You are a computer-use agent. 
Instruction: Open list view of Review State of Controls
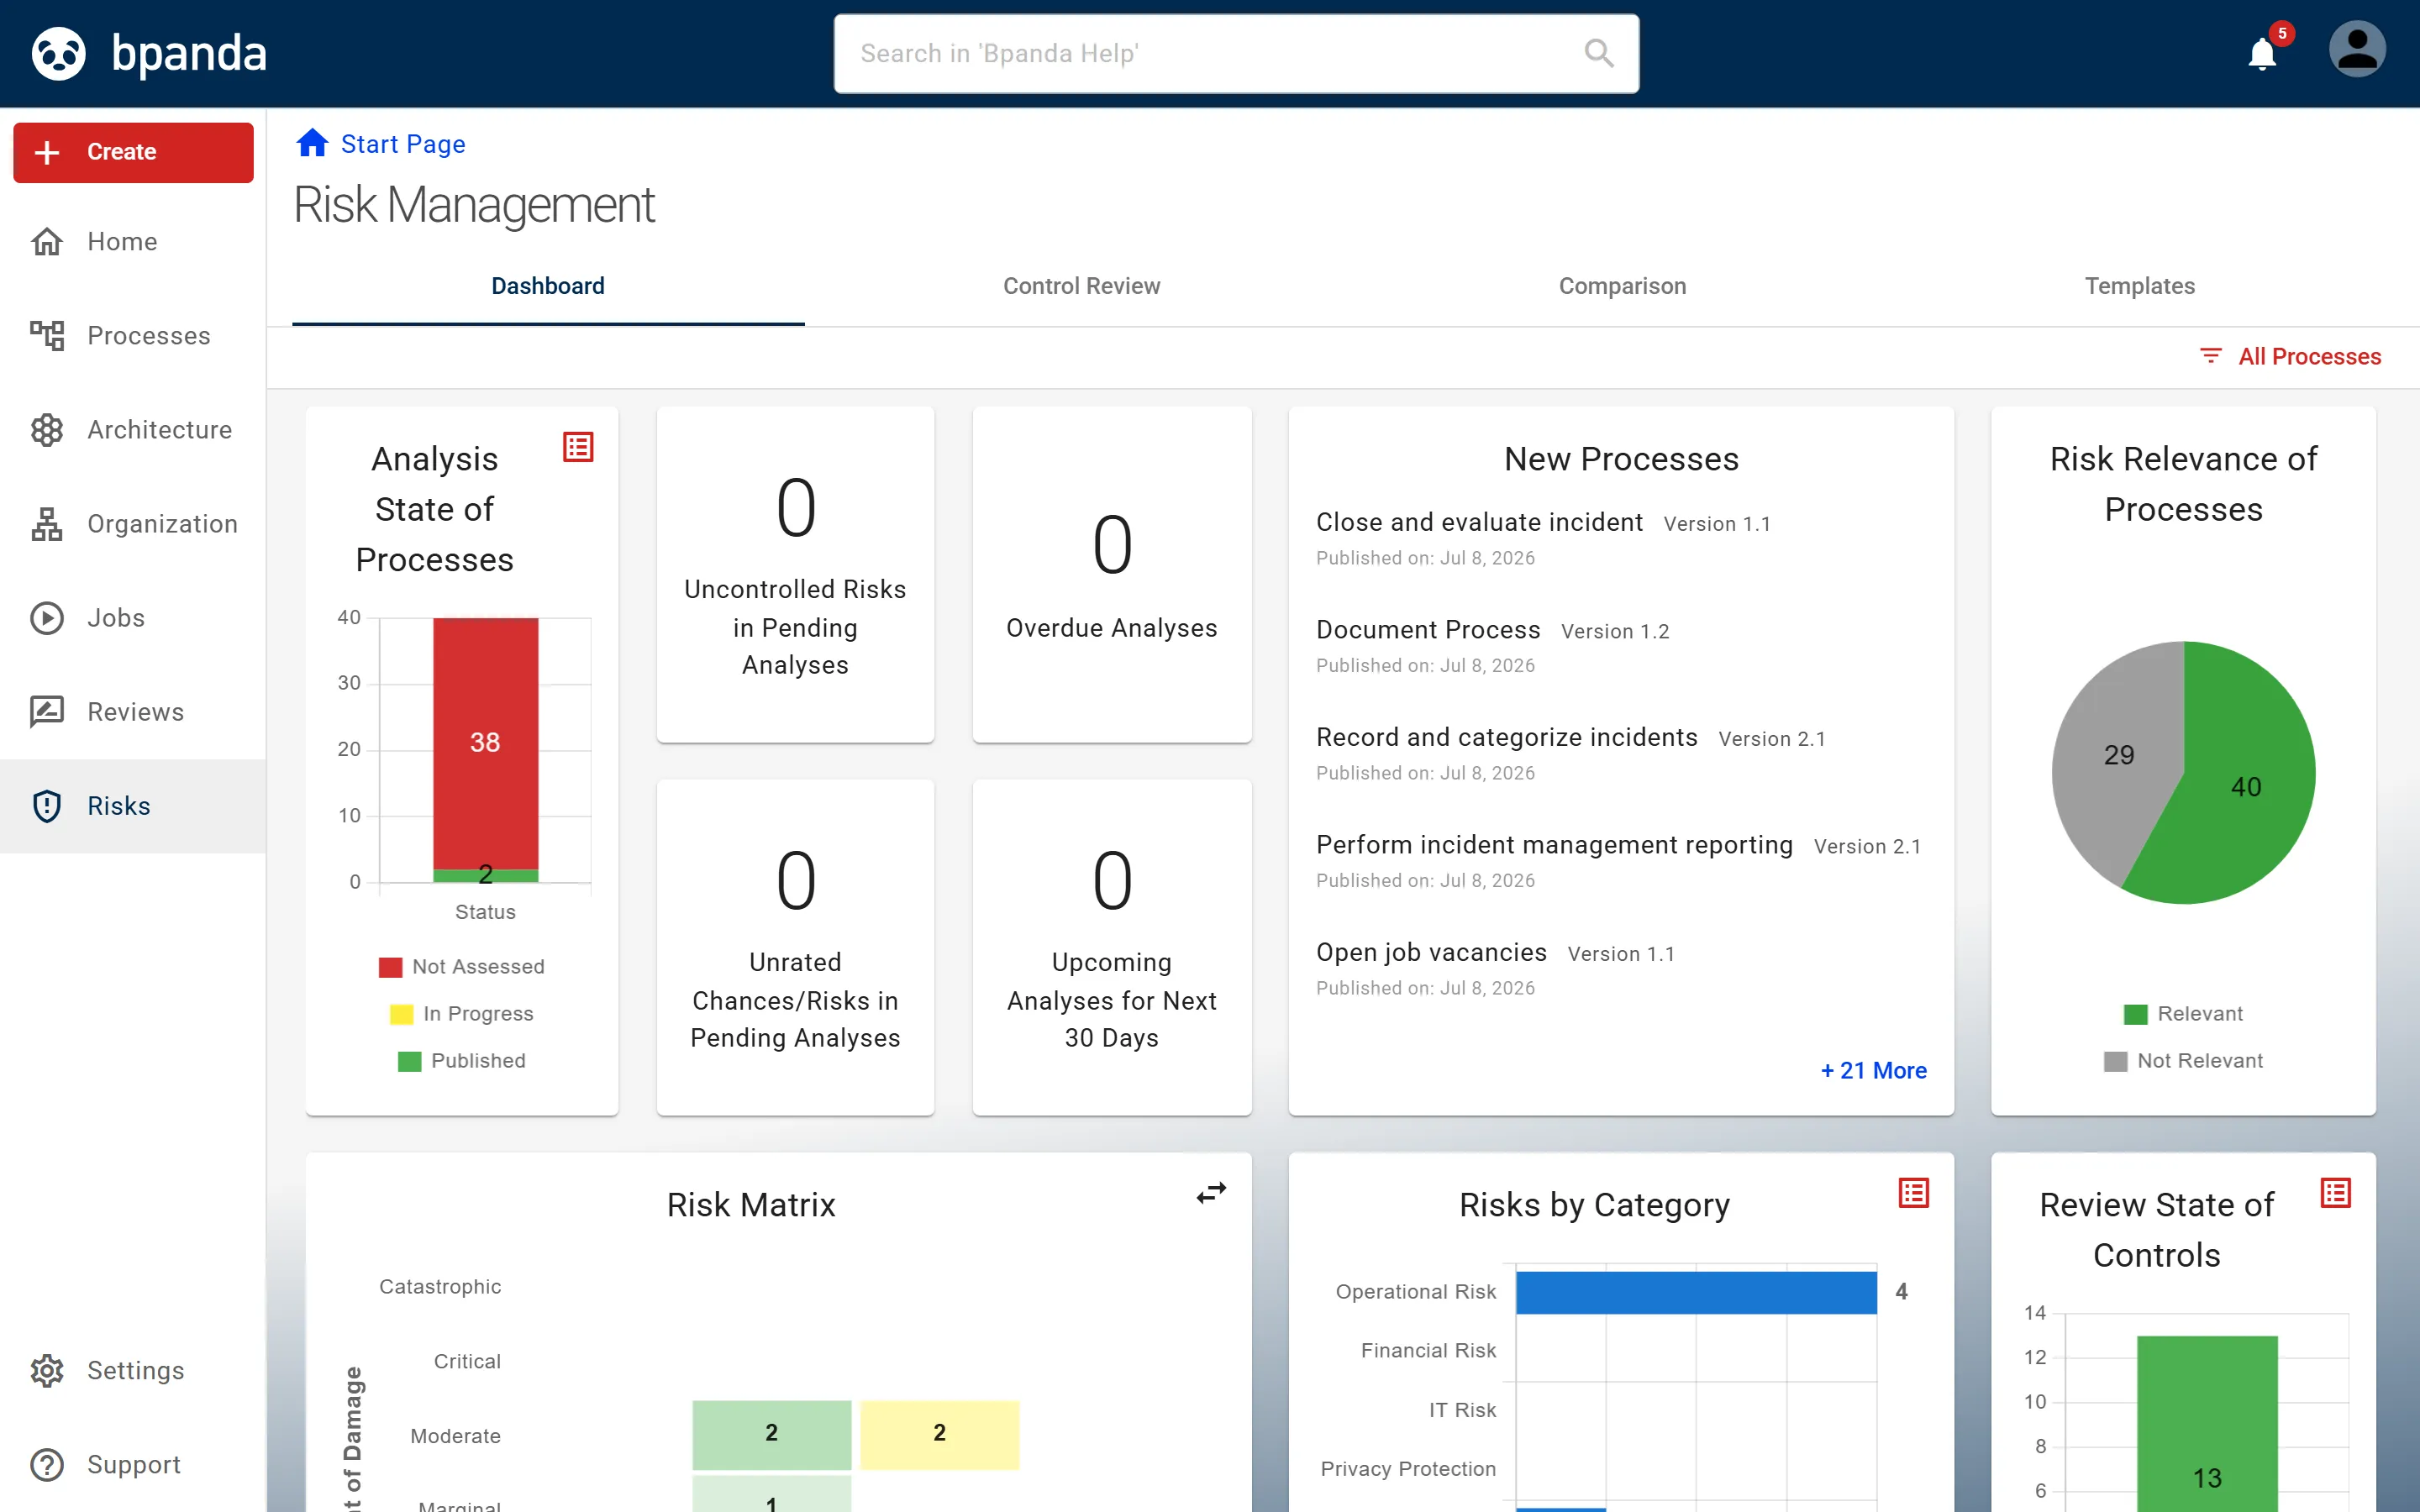pyautogui.click(x=2335, y=1193)
